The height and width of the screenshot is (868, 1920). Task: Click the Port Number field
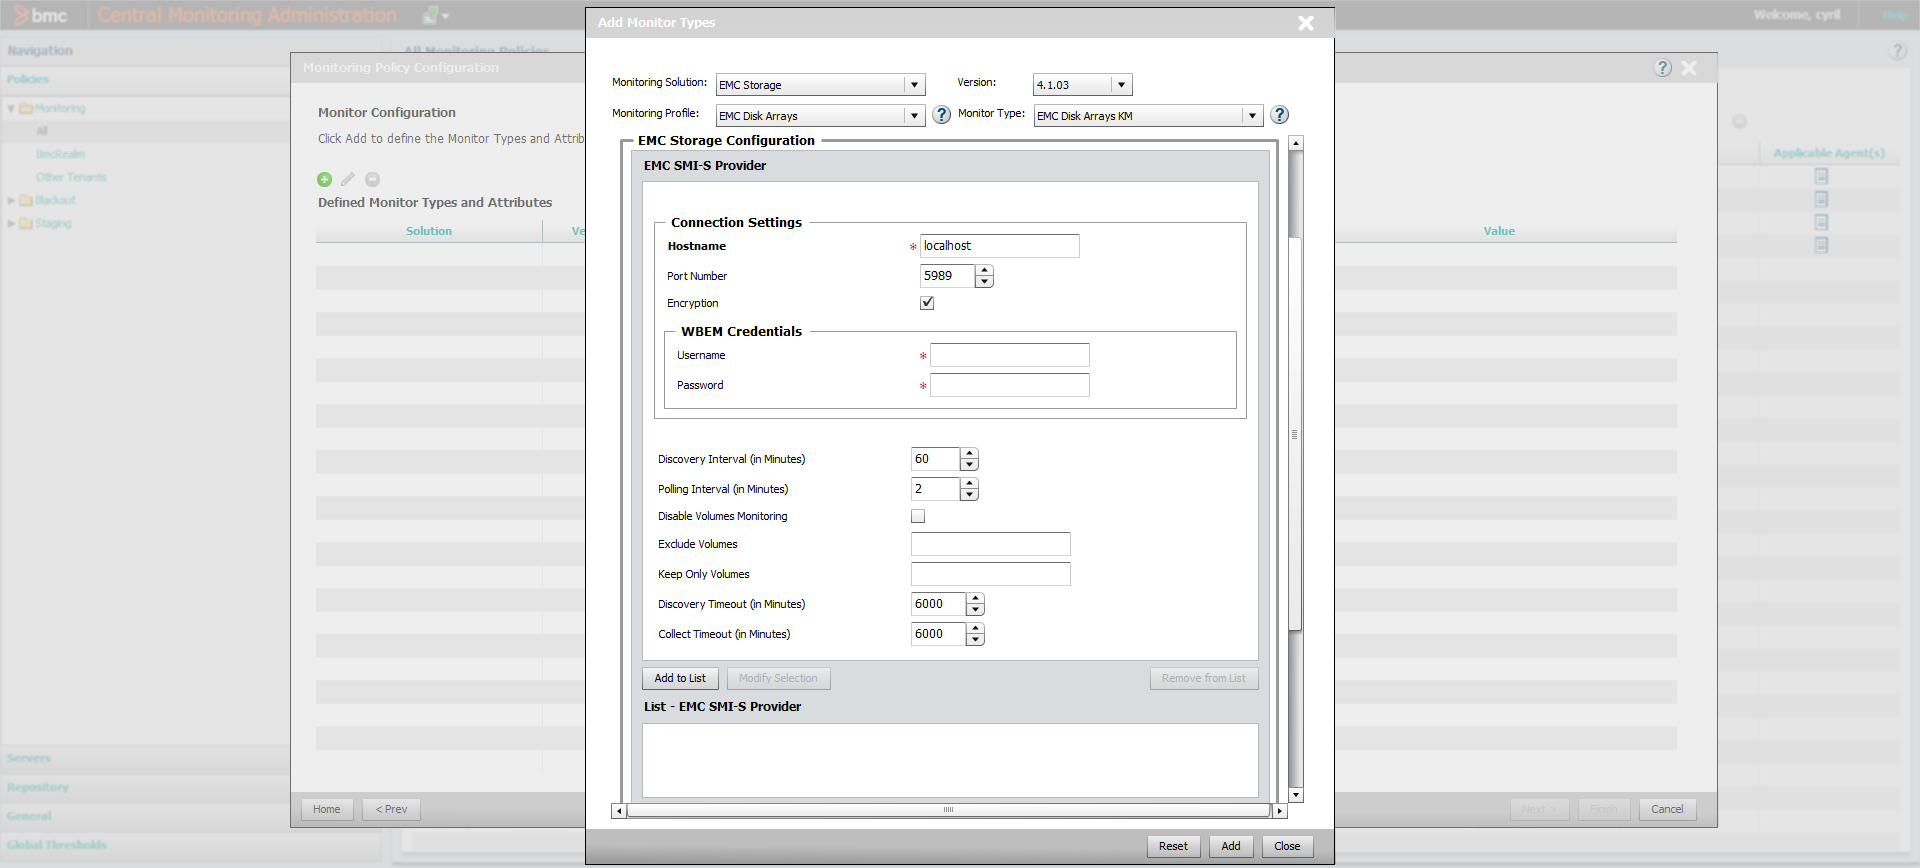tap(947, 276)
